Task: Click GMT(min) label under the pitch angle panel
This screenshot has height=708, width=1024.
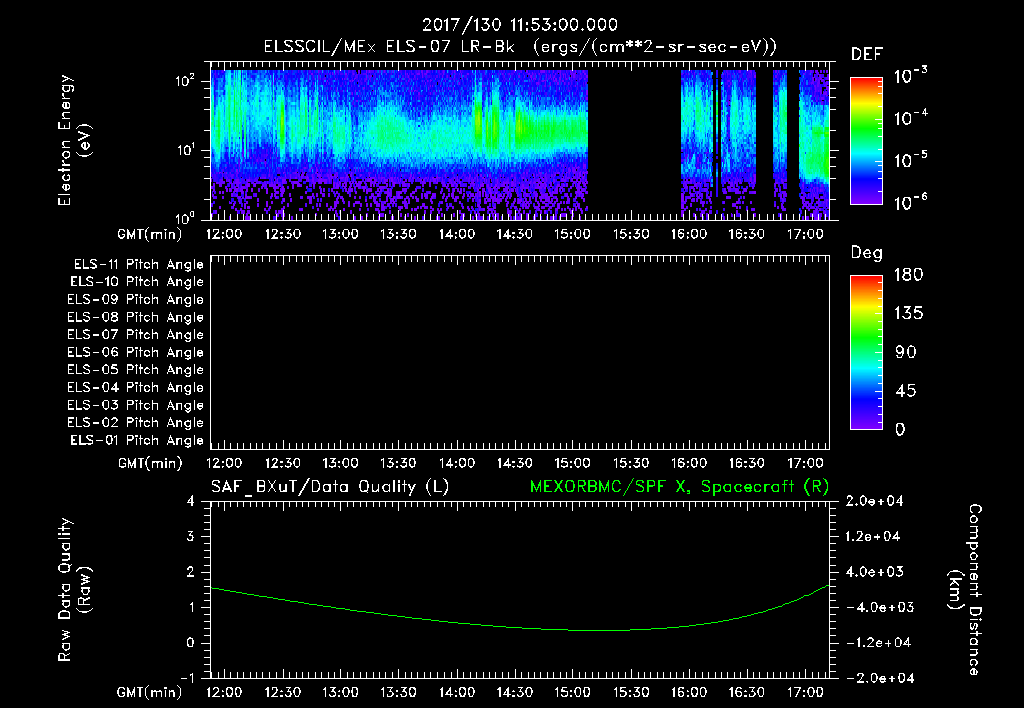Action: point(150,464)
